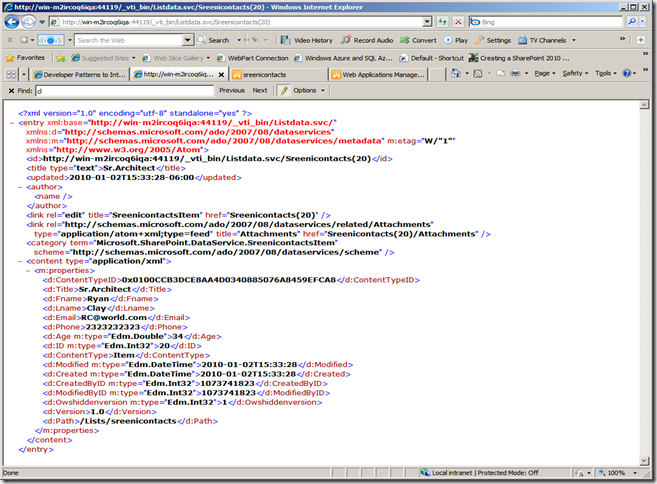Click Record Audio in the toolbar
Screen dimensions: 657x484
(367, 40)
